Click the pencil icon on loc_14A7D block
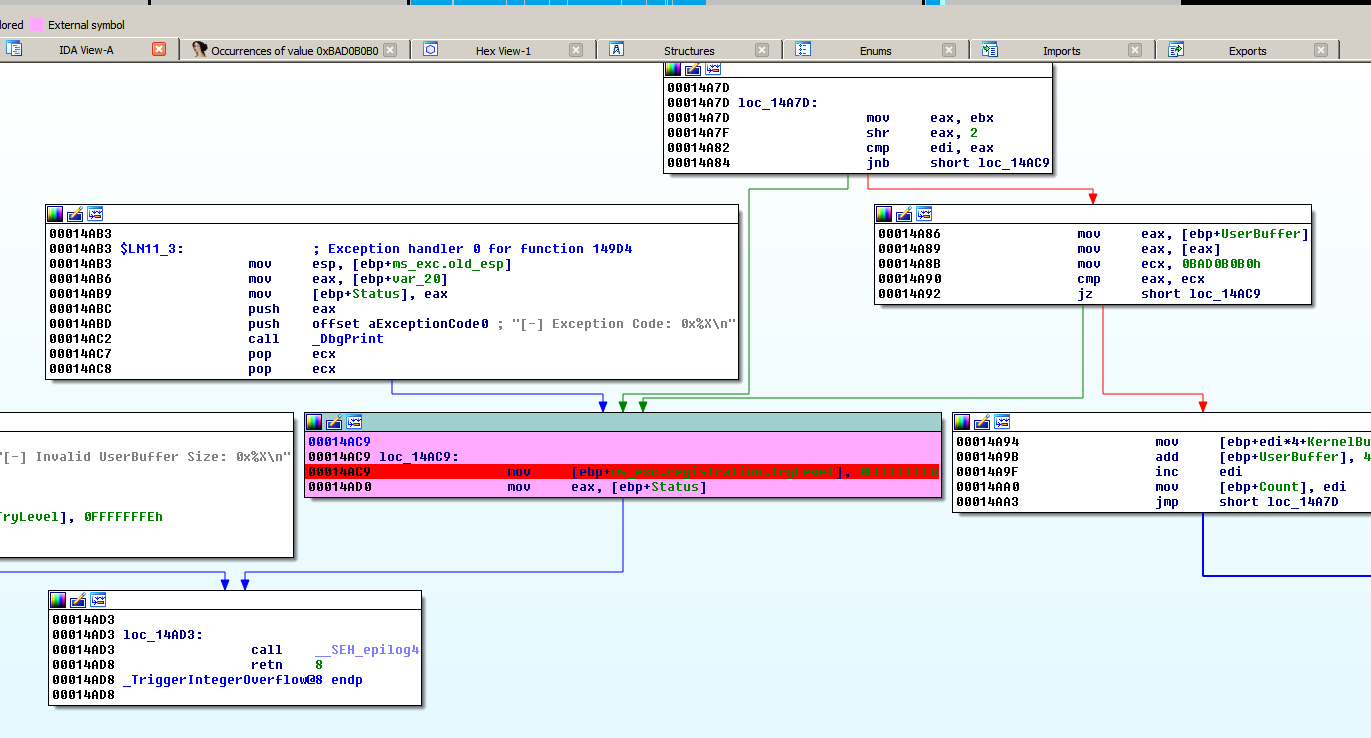The image size is (1371, 738). click(x=693, y=69)
